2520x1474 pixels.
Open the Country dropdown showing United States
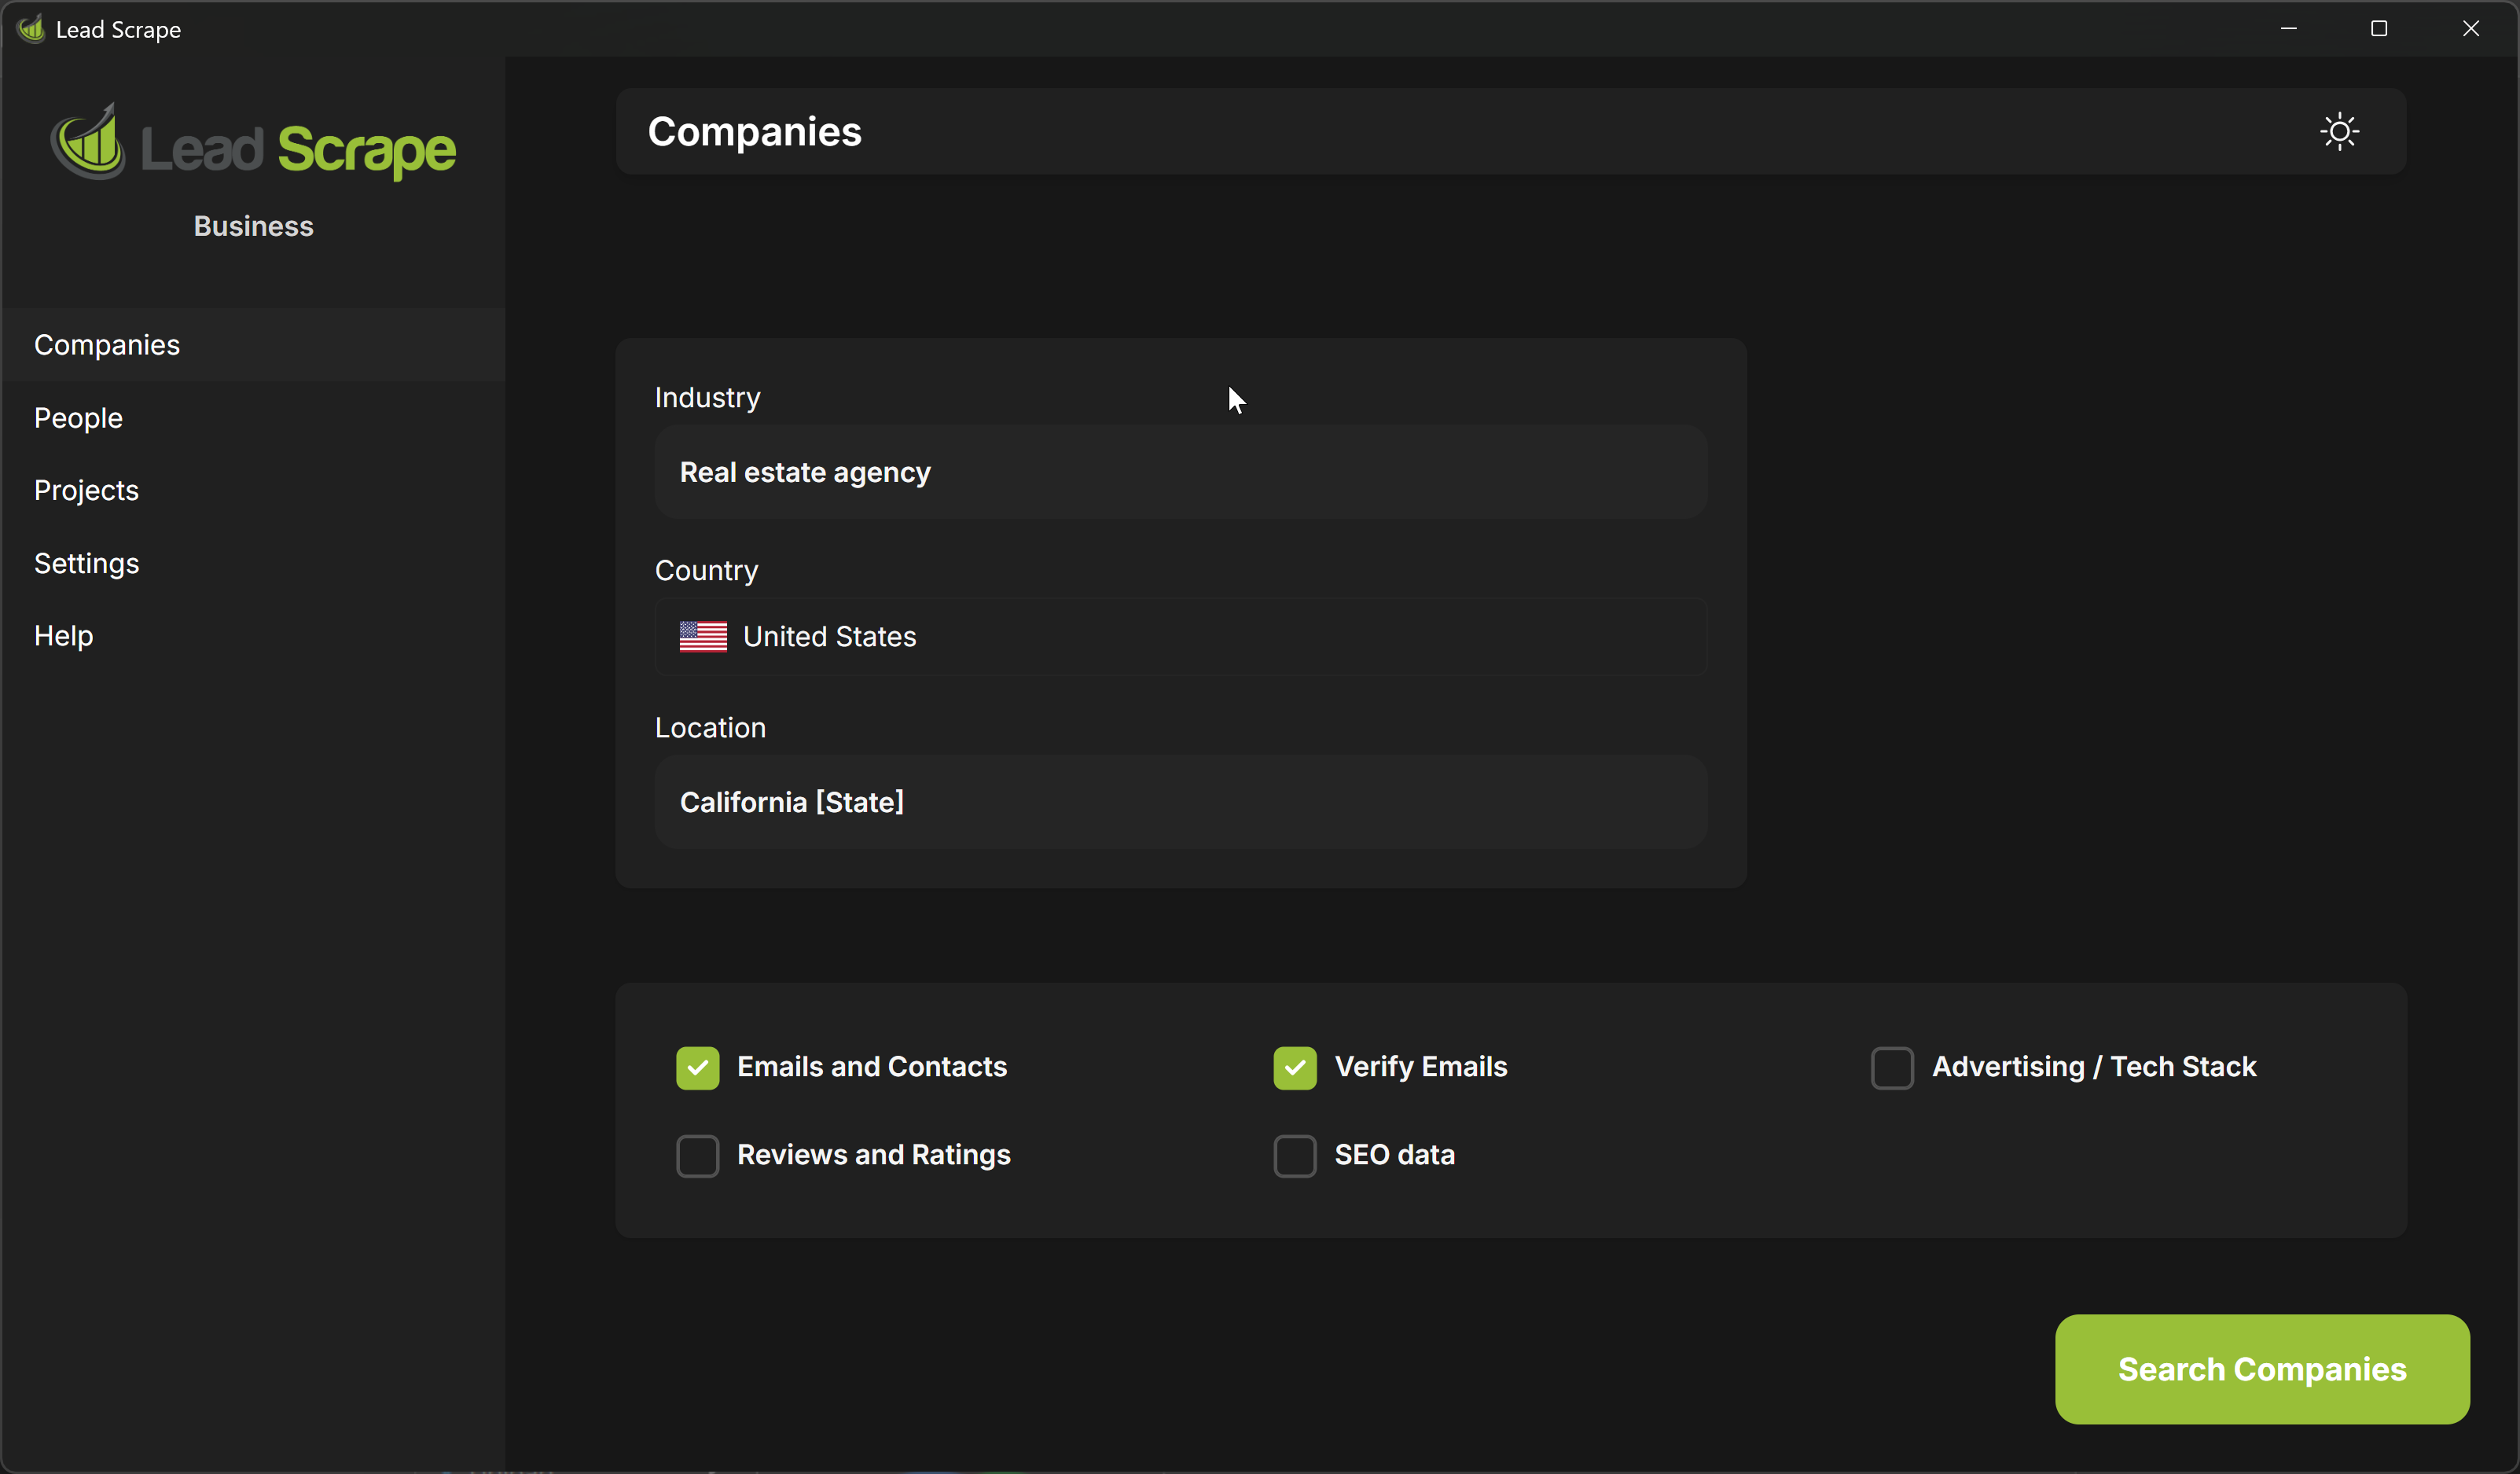(1180, 637)
